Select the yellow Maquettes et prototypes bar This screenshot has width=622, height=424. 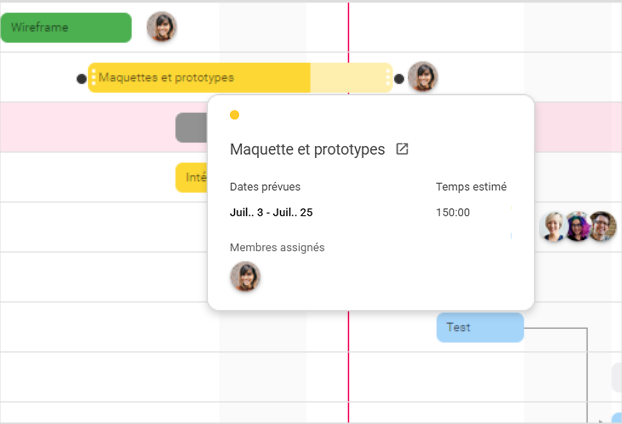click(x=200, y=77)
